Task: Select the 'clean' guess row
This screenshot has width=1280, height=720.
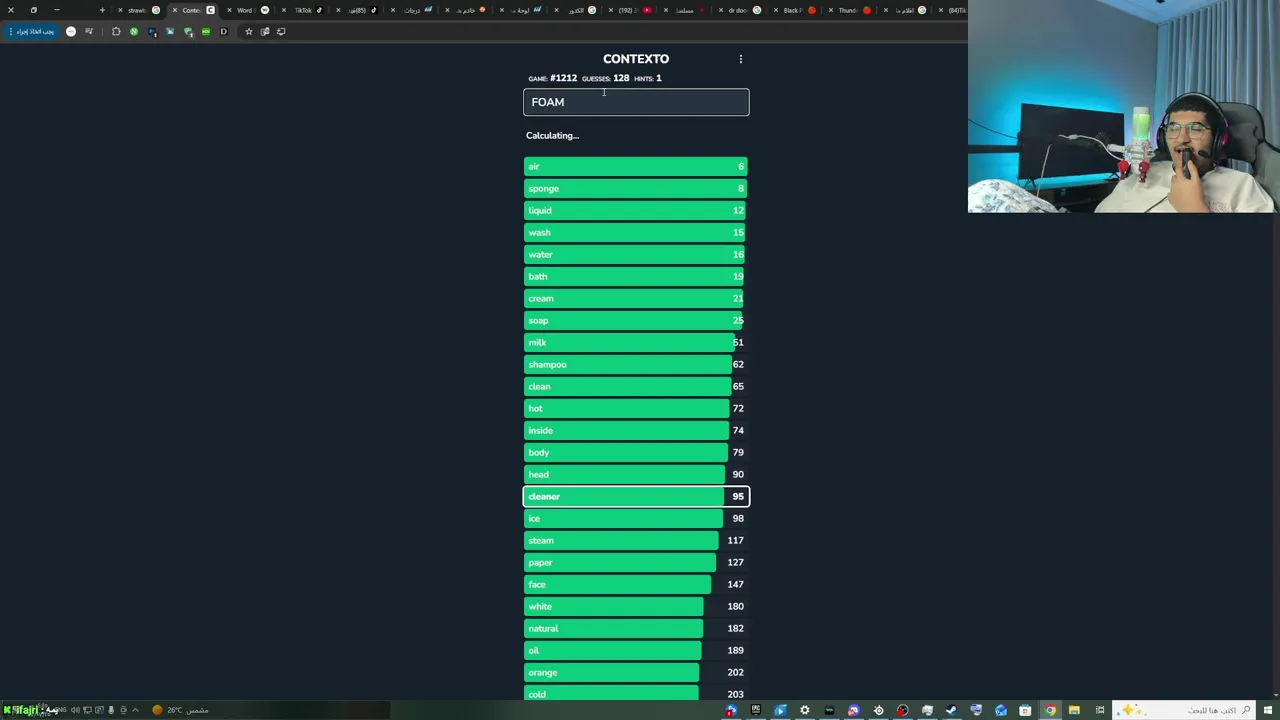Action: (x=636, y=386)
